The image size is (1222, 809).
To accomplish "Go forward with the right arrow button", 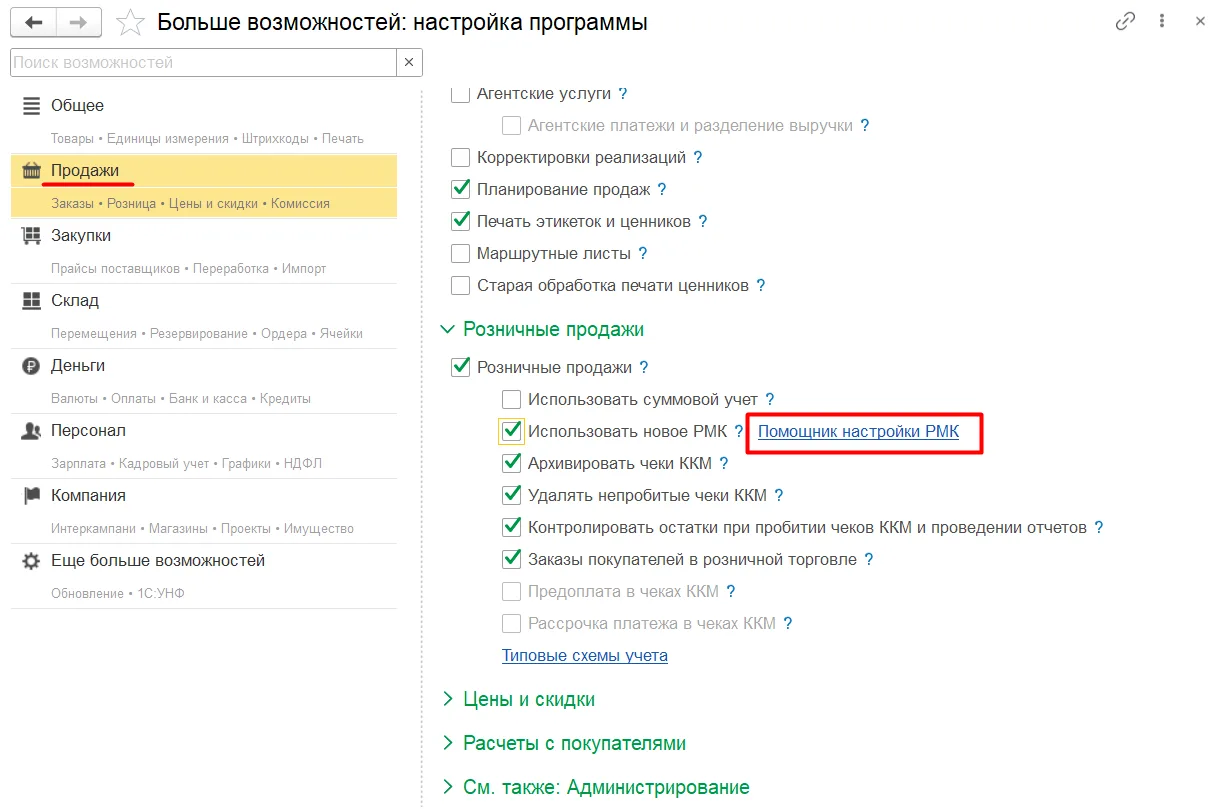I will (x=77, y=21).
